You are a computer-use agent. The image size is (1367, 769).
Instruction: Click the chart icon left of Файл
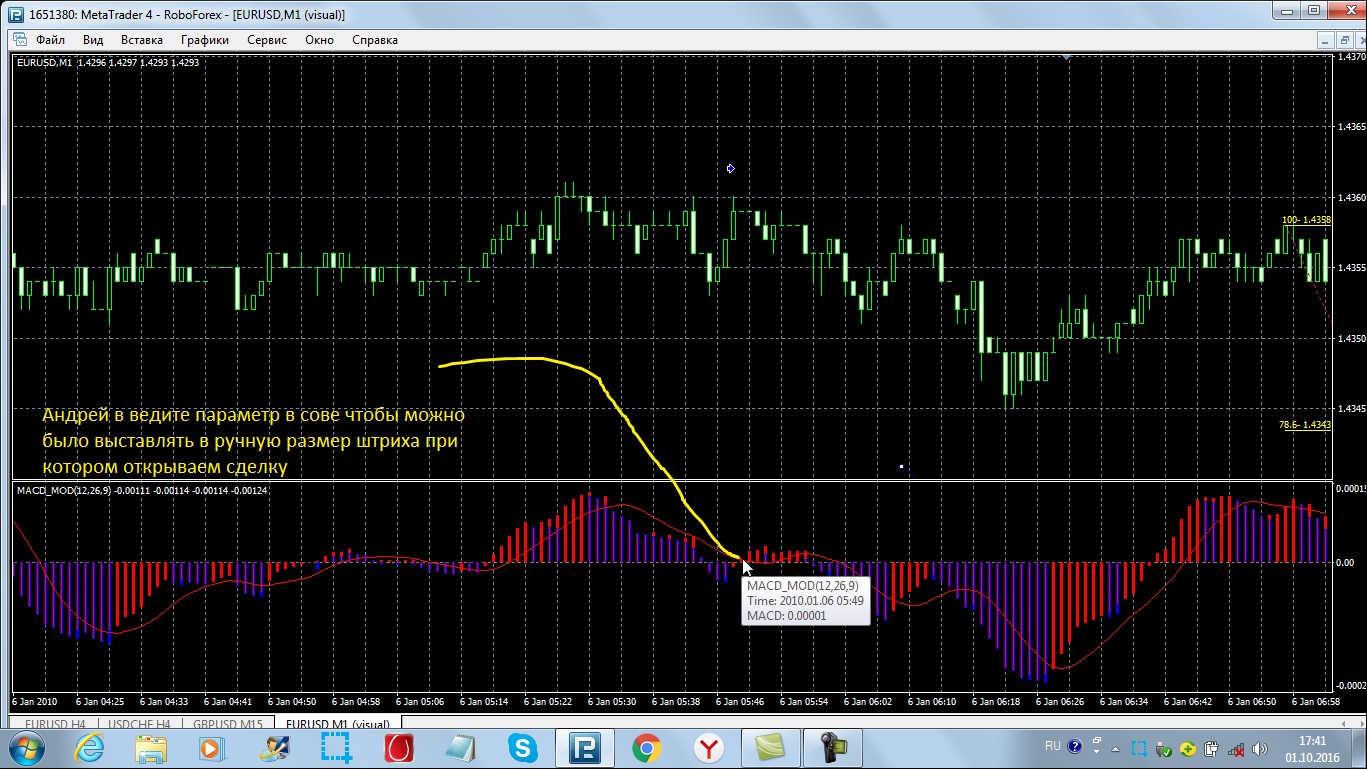pyautogui.click(x=20, y=40)
